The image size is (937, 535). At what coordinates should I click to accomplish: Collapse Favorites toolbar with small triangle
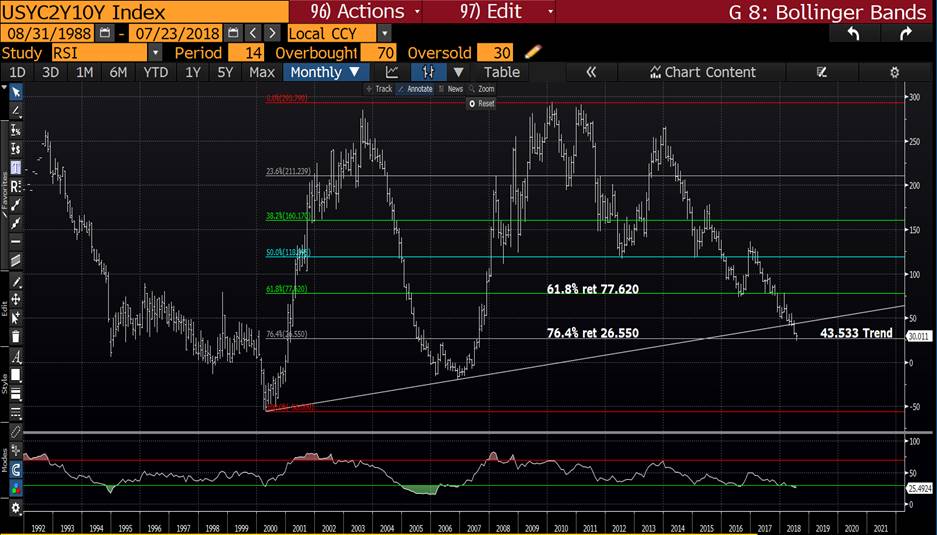(4, 88)
